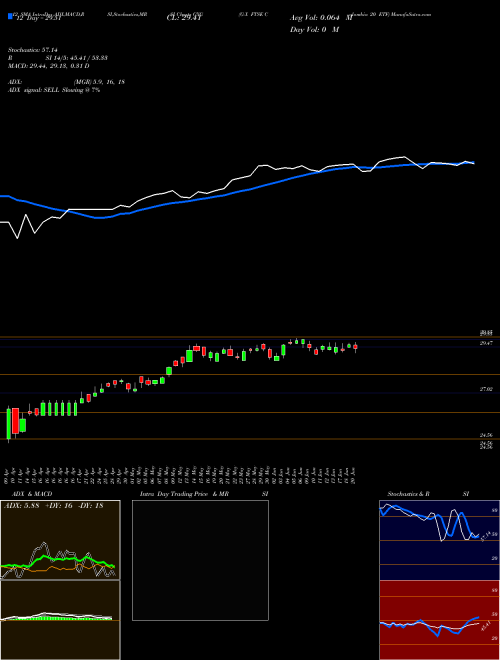
Task: Click the 'ADX signal: SELL Slowing @ 7%' text
Action: [x=54, y=90]
